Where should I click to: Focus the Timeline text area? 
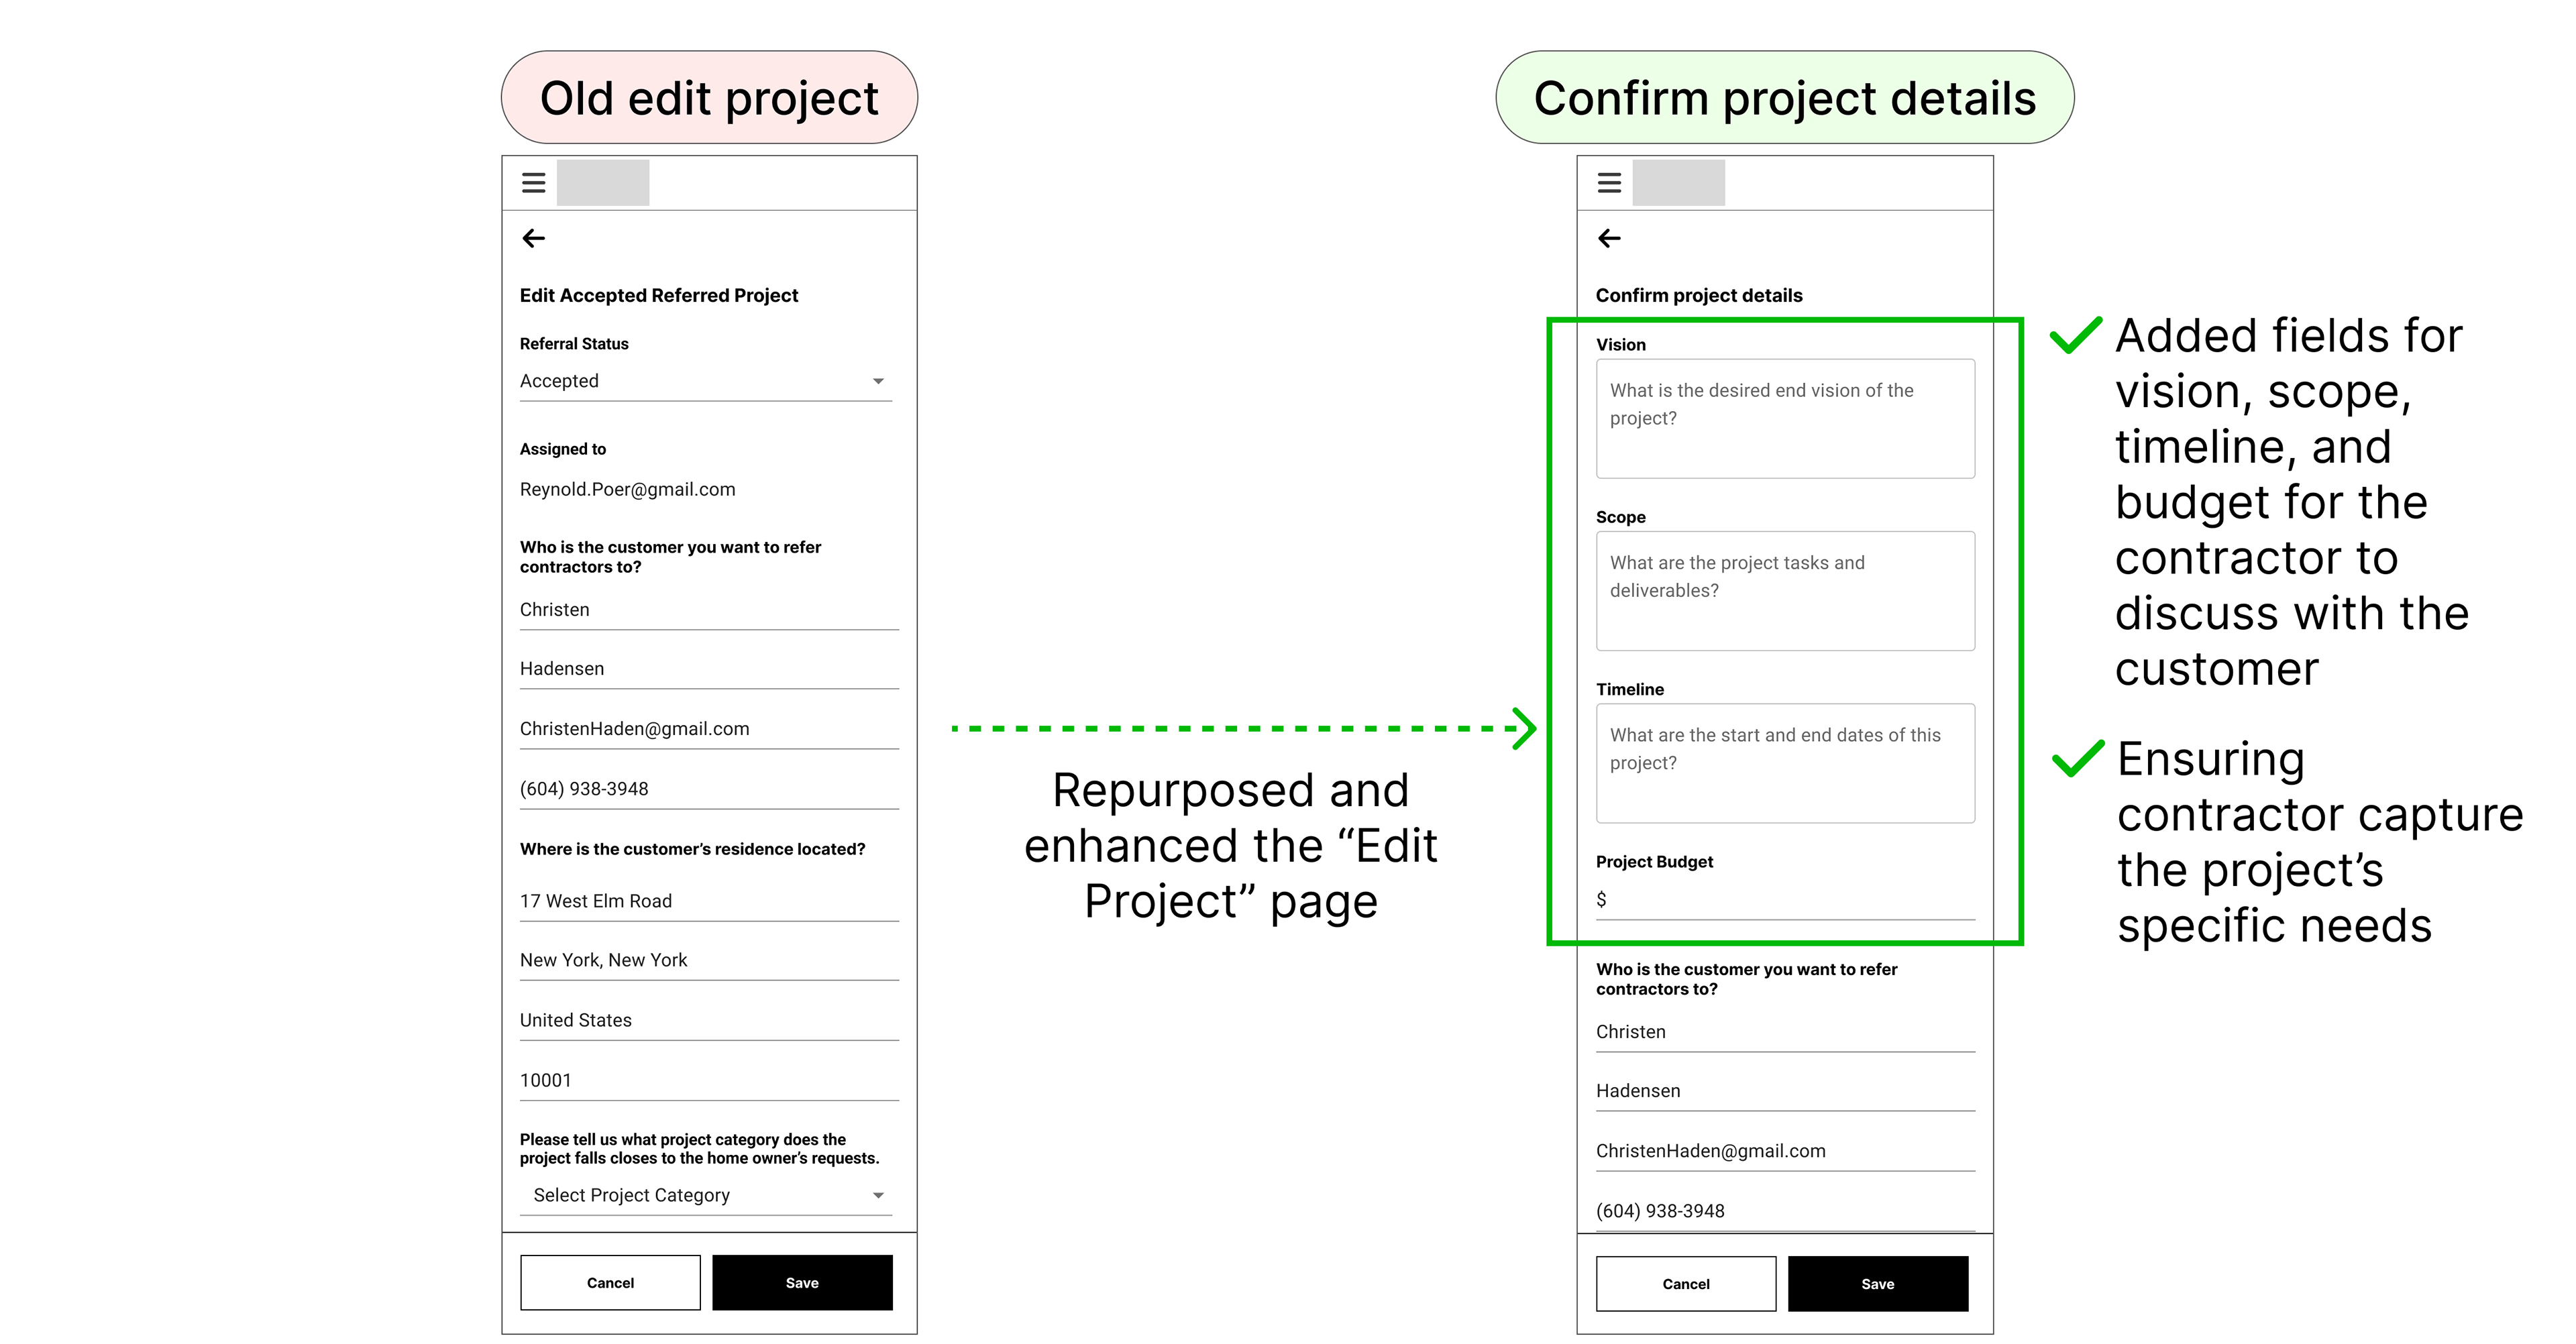click(1785, 763)
